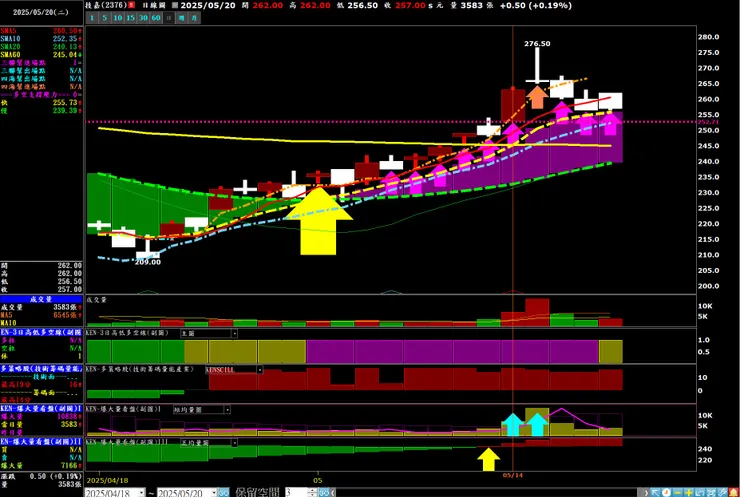Switch to the 5-minute timeframe button

tap(104, 18)
